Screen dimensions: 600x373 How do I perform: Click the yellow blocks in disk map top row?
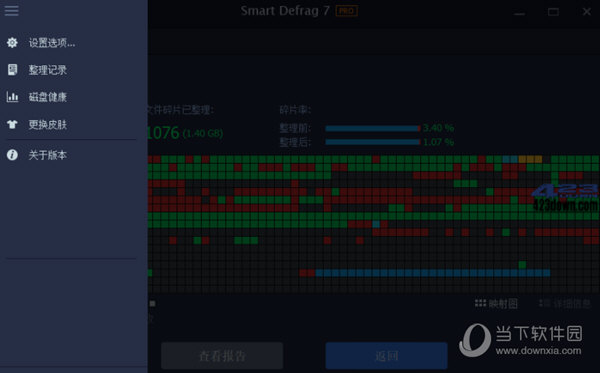(x=530, y=159)
